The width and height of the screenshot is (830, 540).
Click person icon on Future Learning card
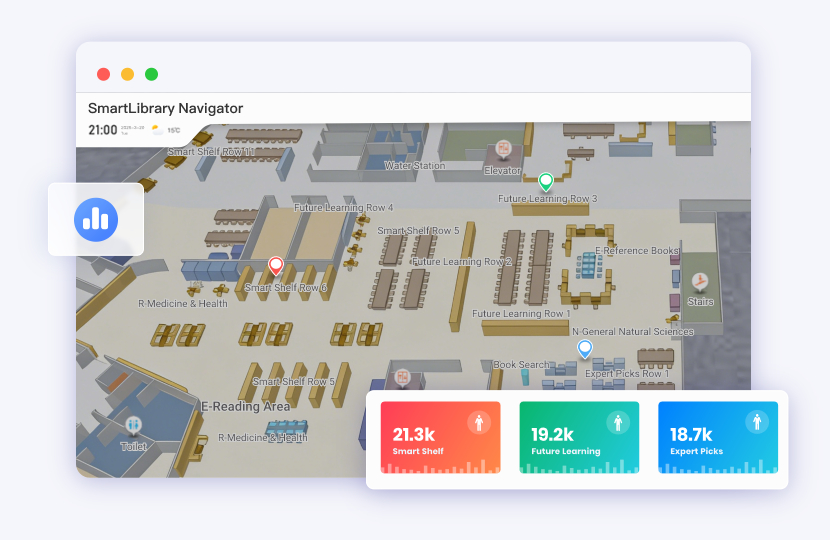[619, 422]
